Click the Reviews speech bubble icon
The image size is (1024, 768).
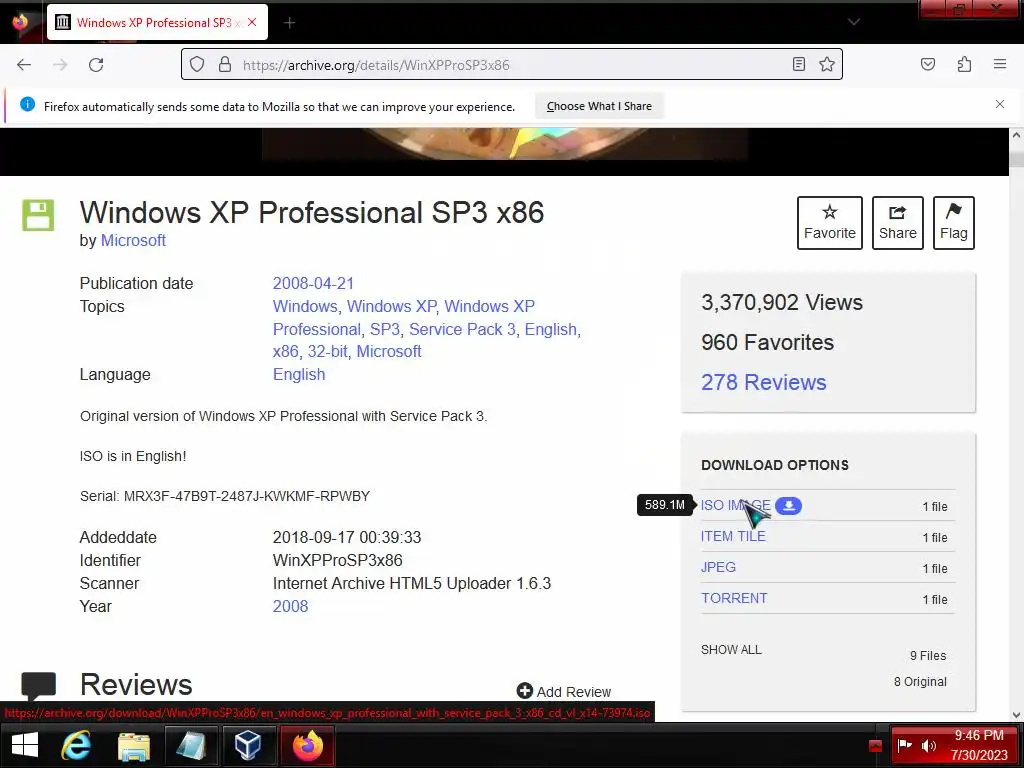[39, 686]
